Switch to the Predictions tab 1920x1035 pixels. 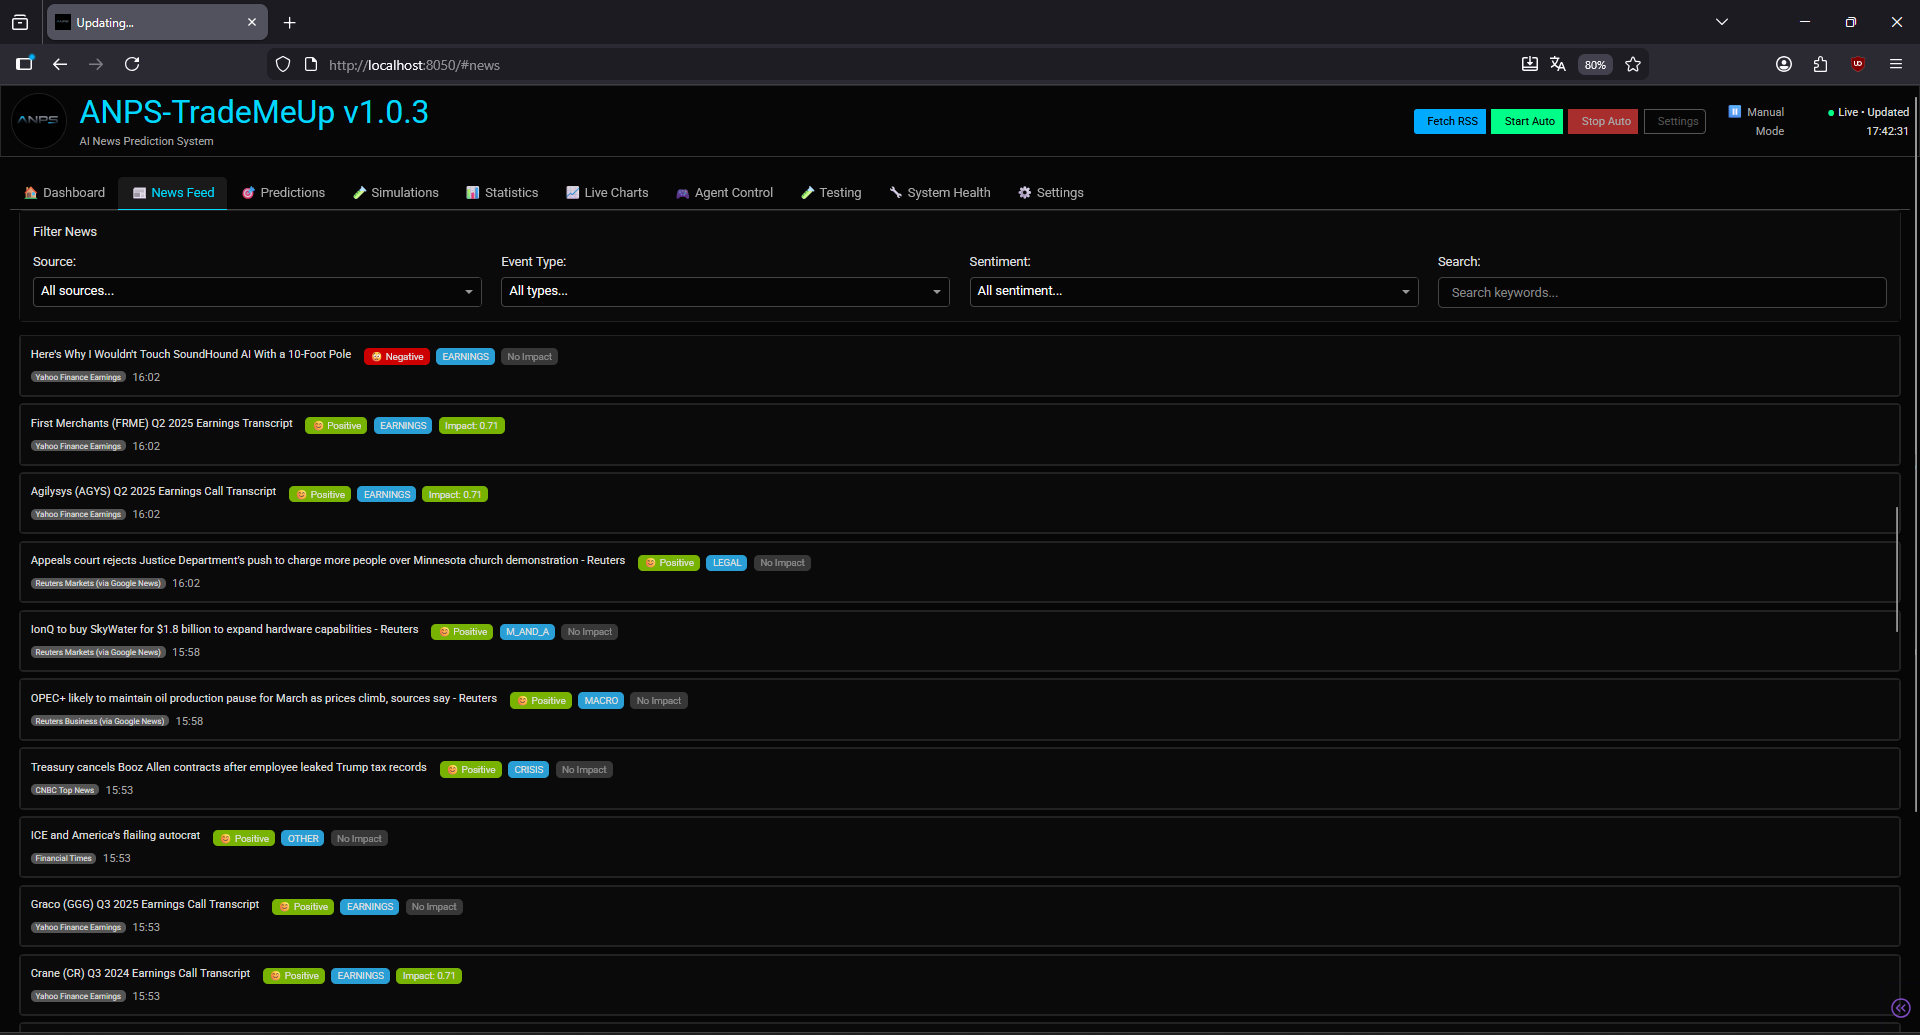point(284,193)
